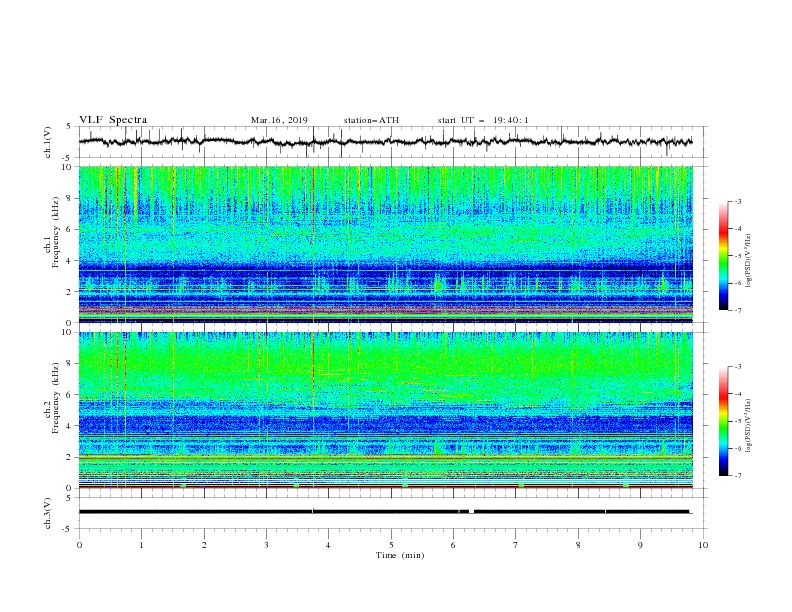
Task: Click the "10" tick on the time axis
Action: 703,545
